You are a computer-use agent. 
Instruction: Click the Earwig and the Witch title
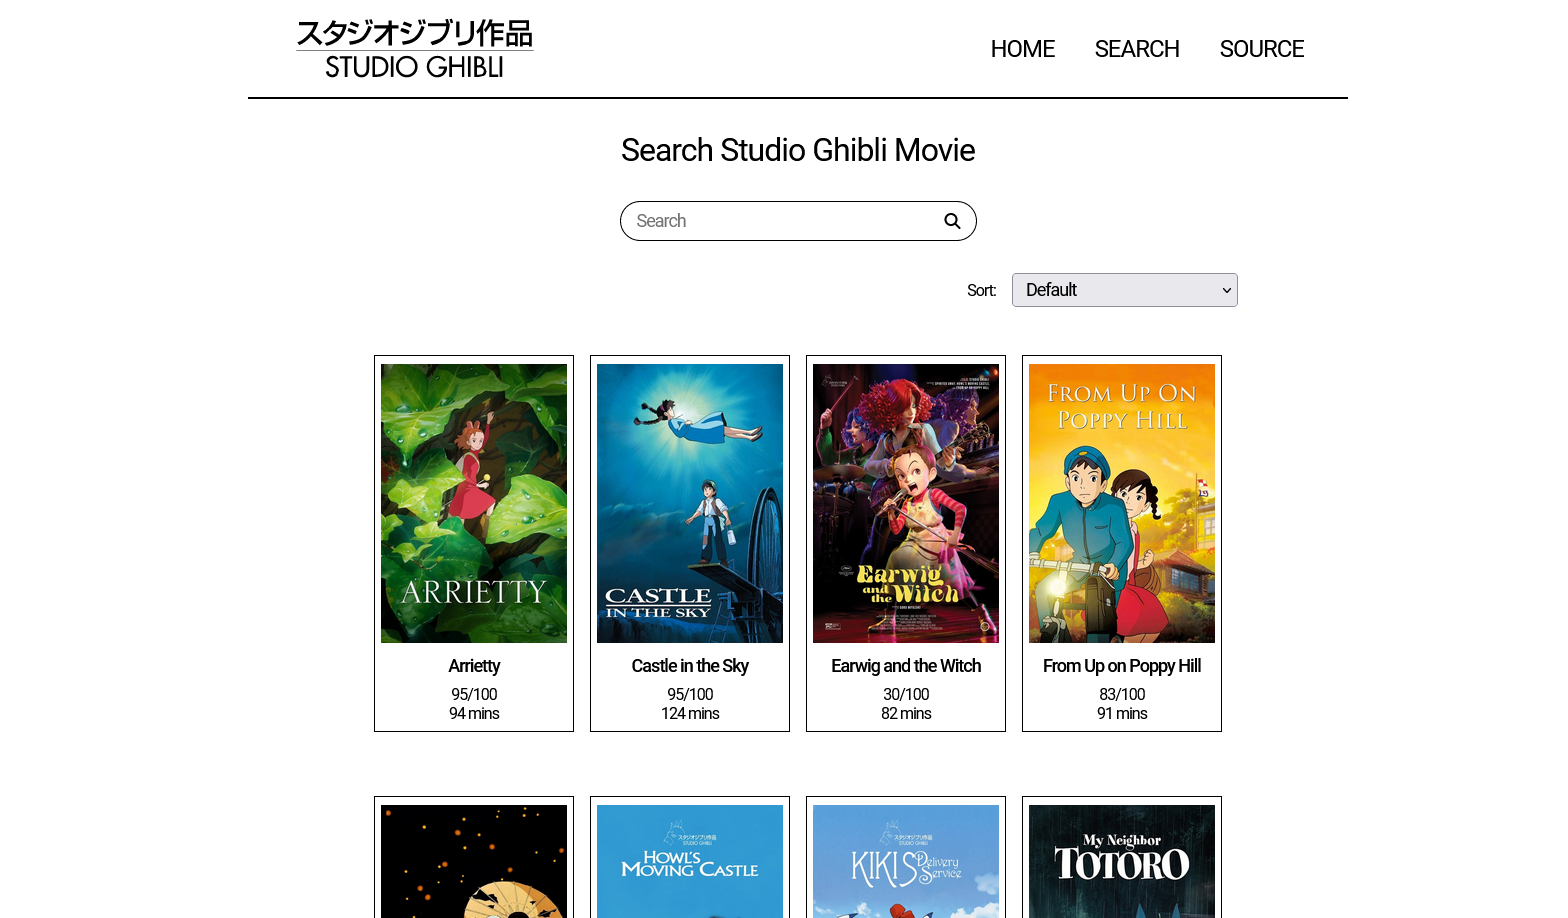[x=906, y=666]
